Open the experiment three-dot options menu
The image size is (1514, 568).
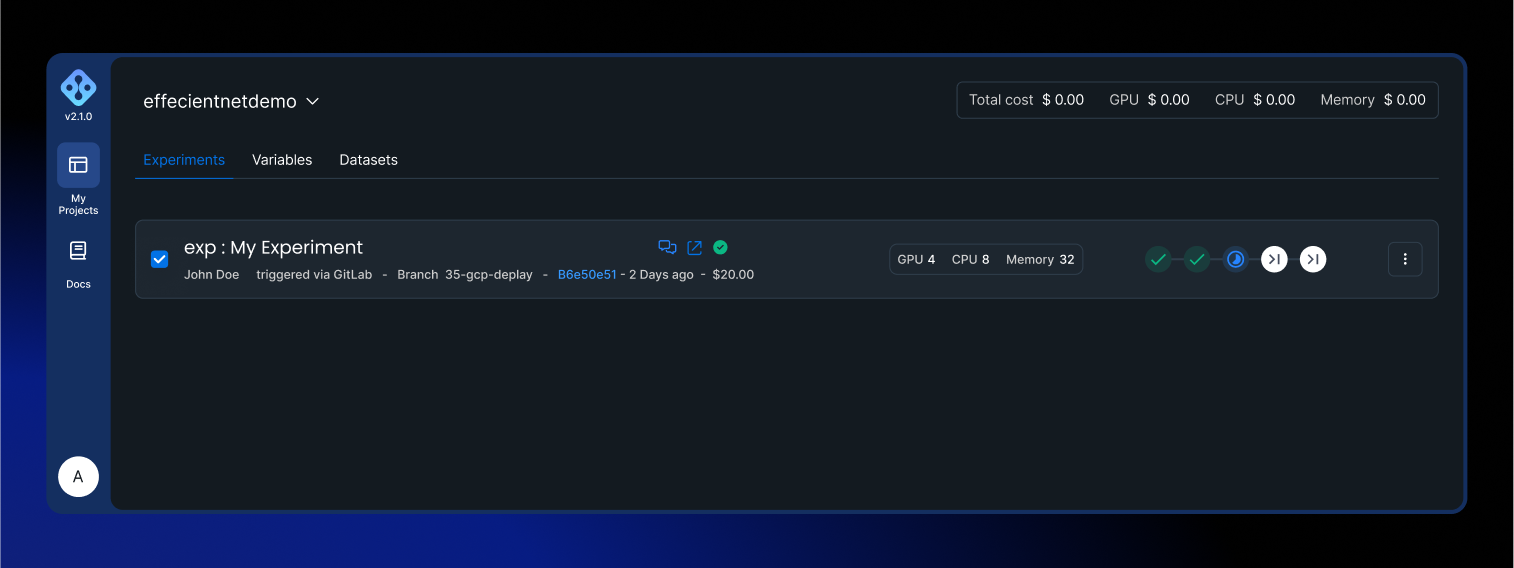[x=1405, y=259]
